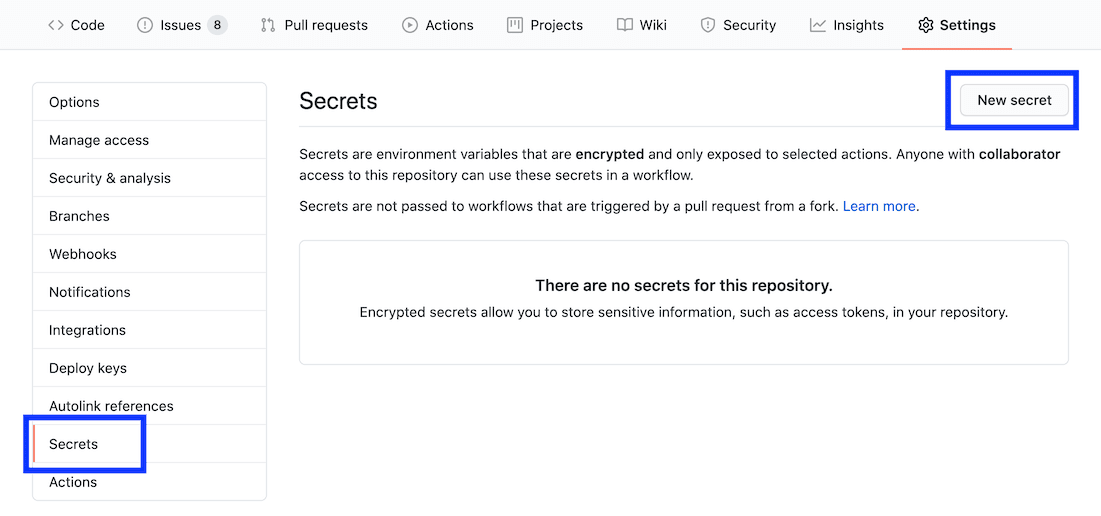Go to Manage access settings
1101x516 pixels.
coord(99,140)
